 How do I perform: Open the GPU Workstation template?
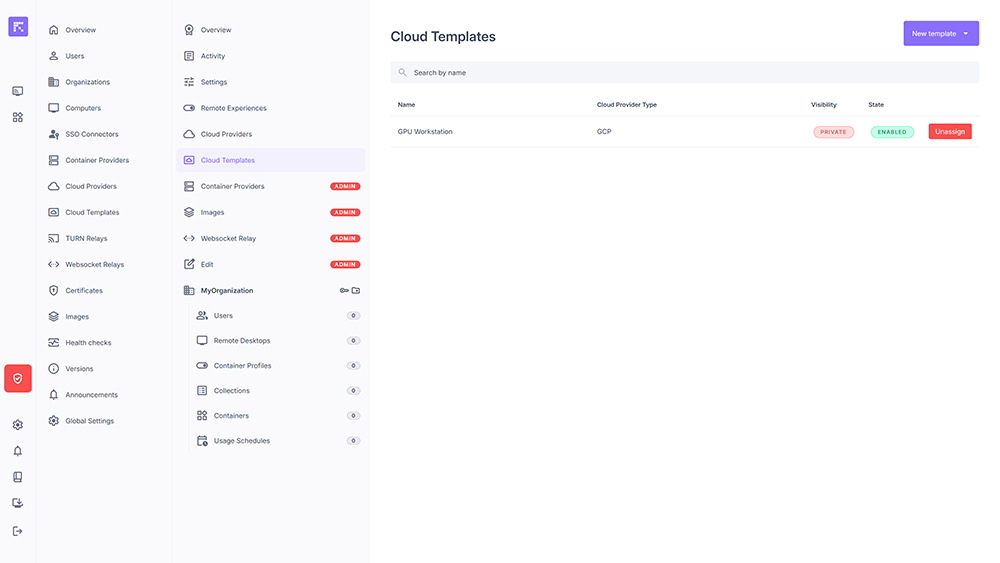425,132
